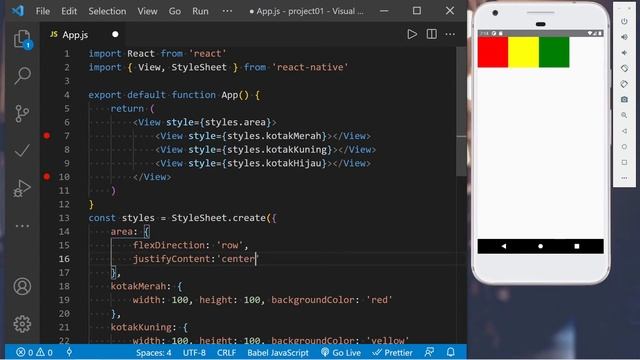The height and width of the screenshot is (360, 640).
Task: Click errors and warnings count in status bar
Action: [34, 352]
